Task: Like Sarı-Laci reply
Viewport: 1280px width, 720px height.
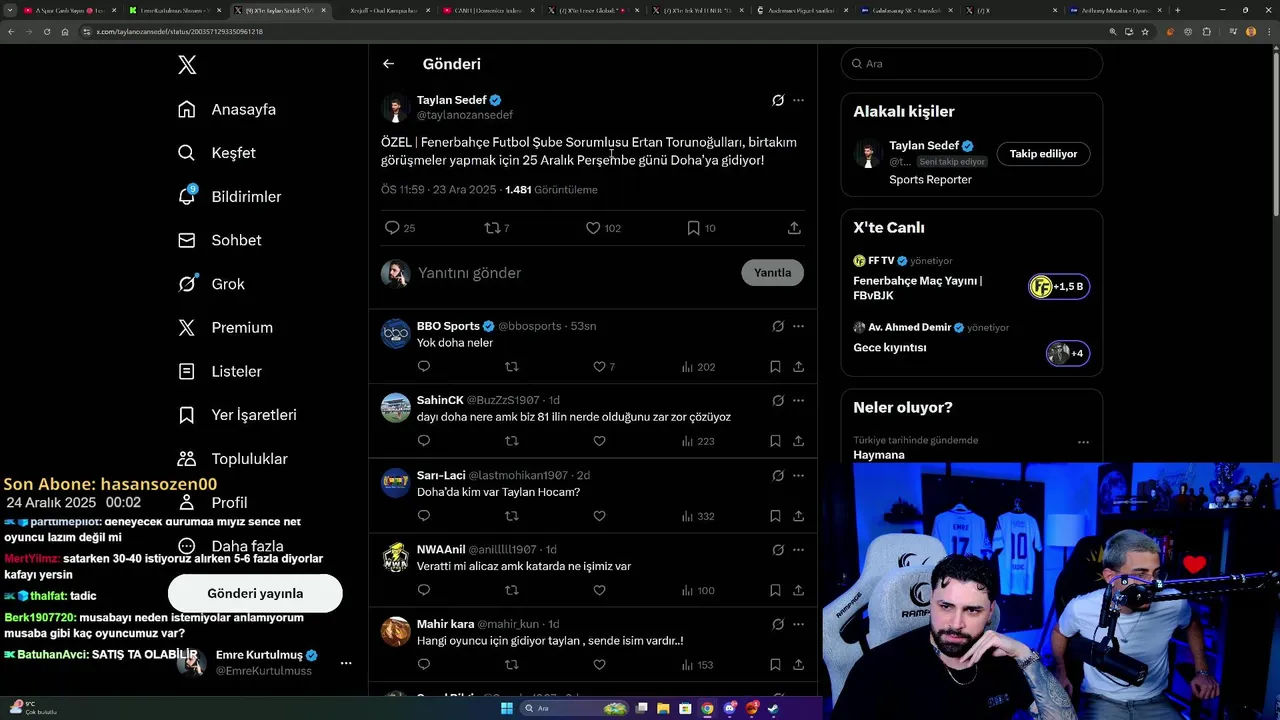Action: pos(599,516)
